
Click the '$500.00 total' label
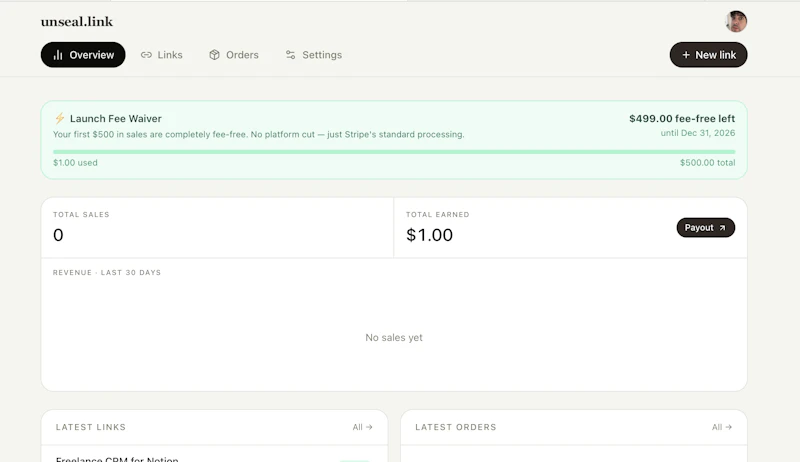pos(707,163)
